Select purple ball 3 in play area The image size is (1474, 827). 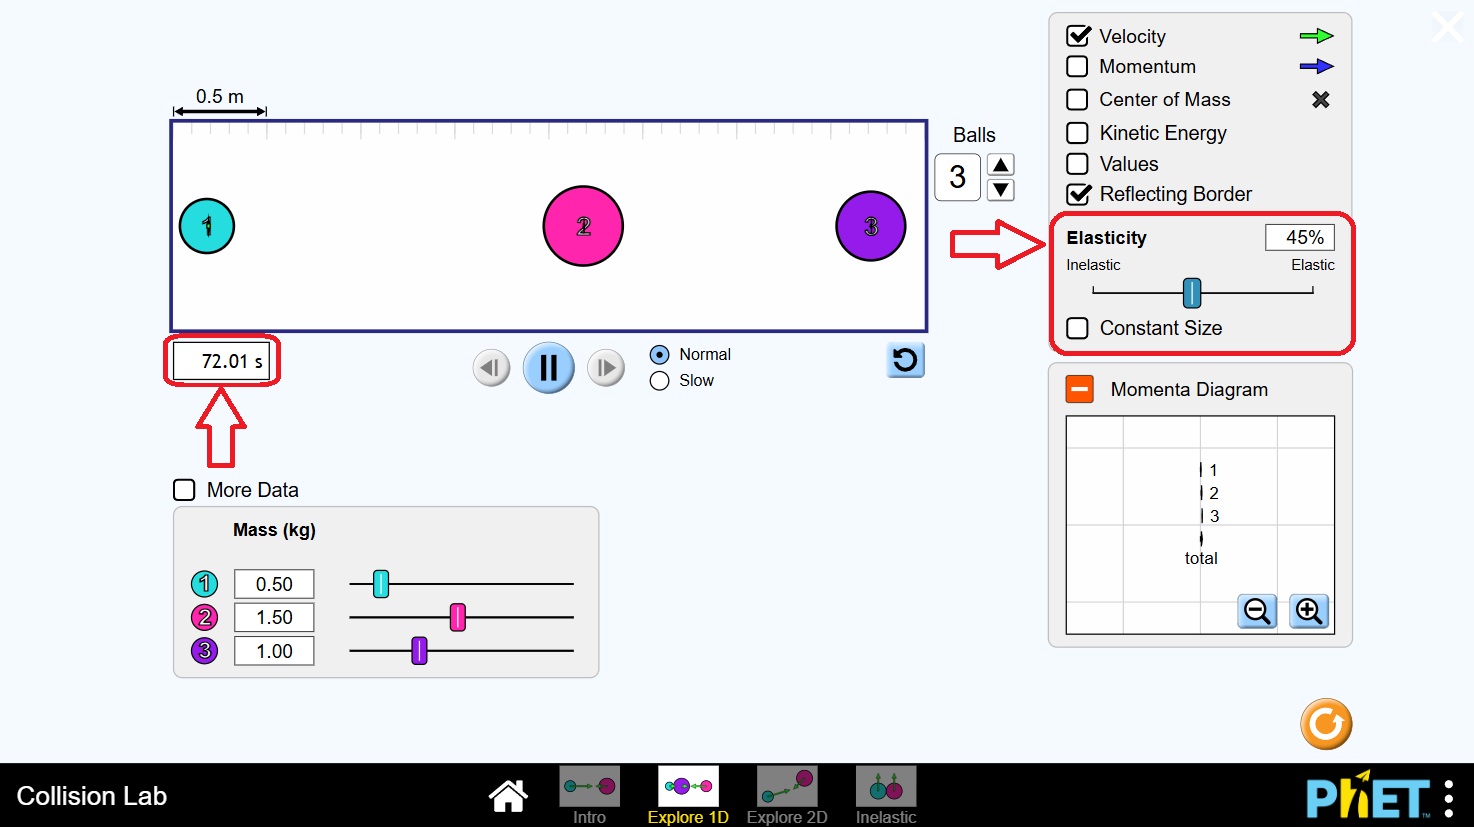click(871, 226)
